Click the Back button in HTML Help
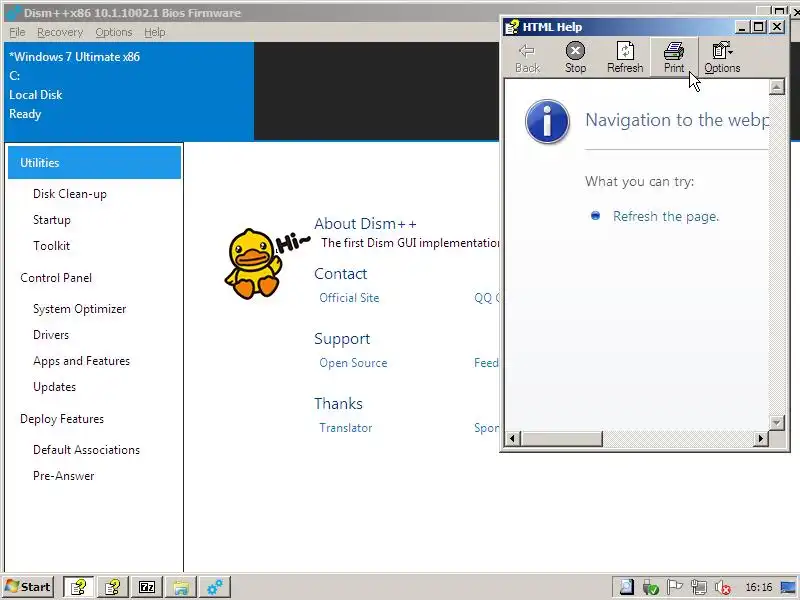 point(527,58)
